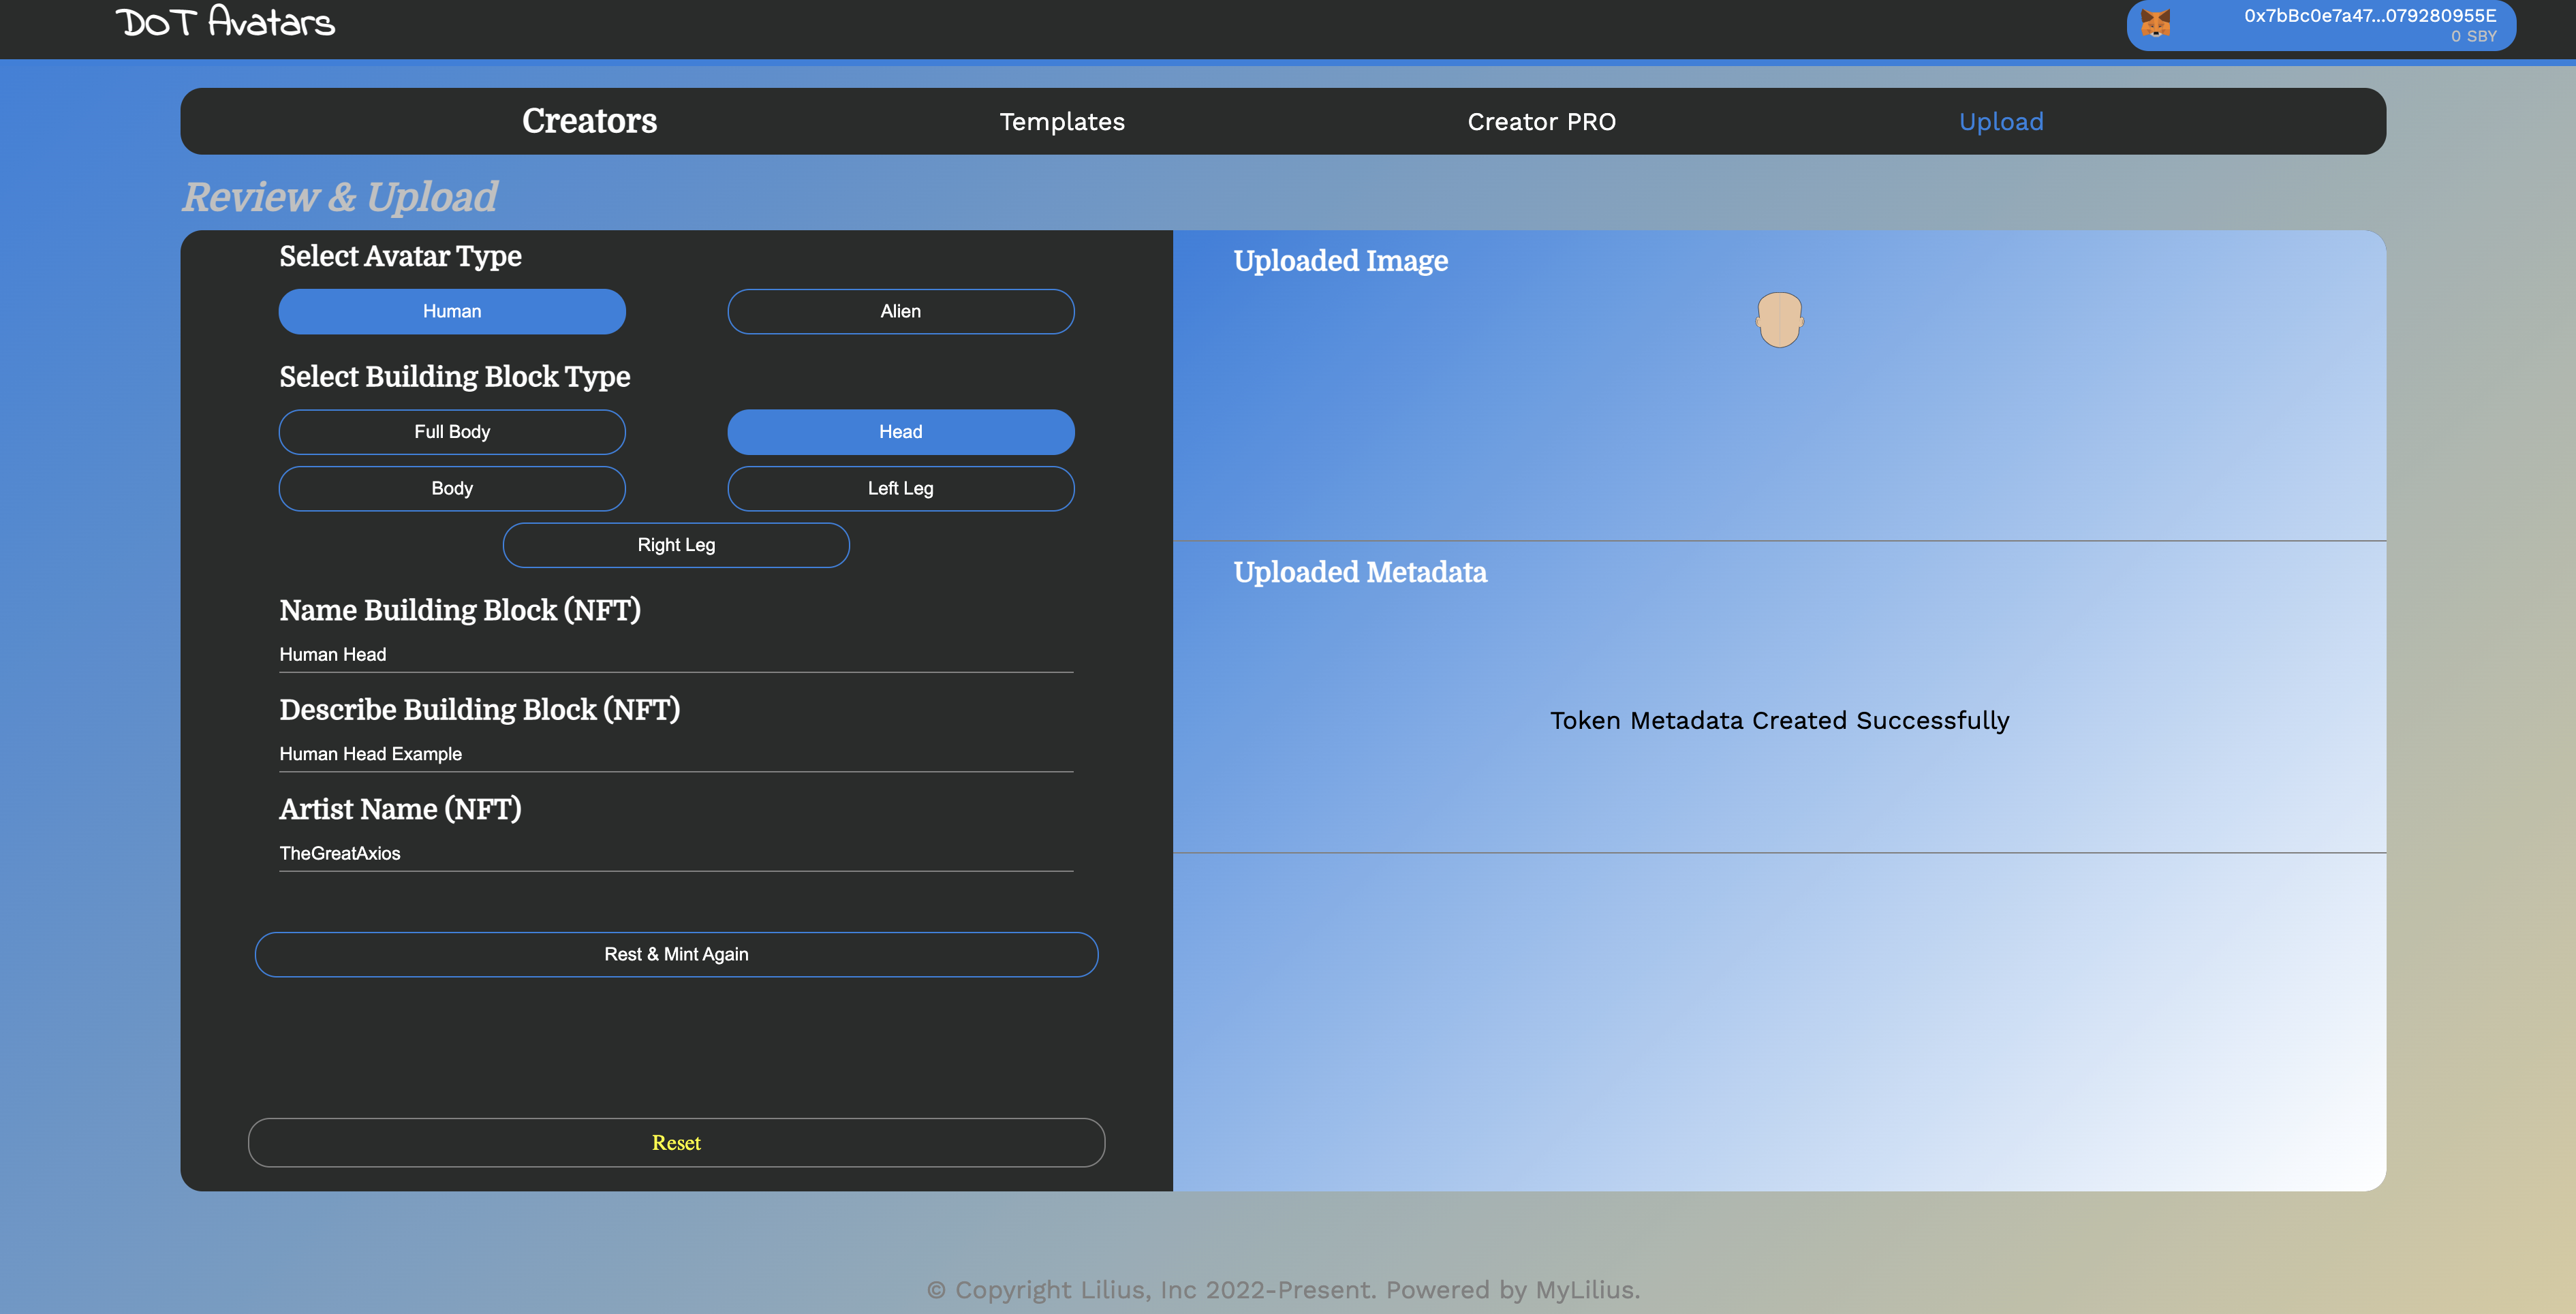Image resolution: width=2576 pixels, height=1314 pixels.
Task: Choose Right Leg building block type
Action: coord(676,545)
